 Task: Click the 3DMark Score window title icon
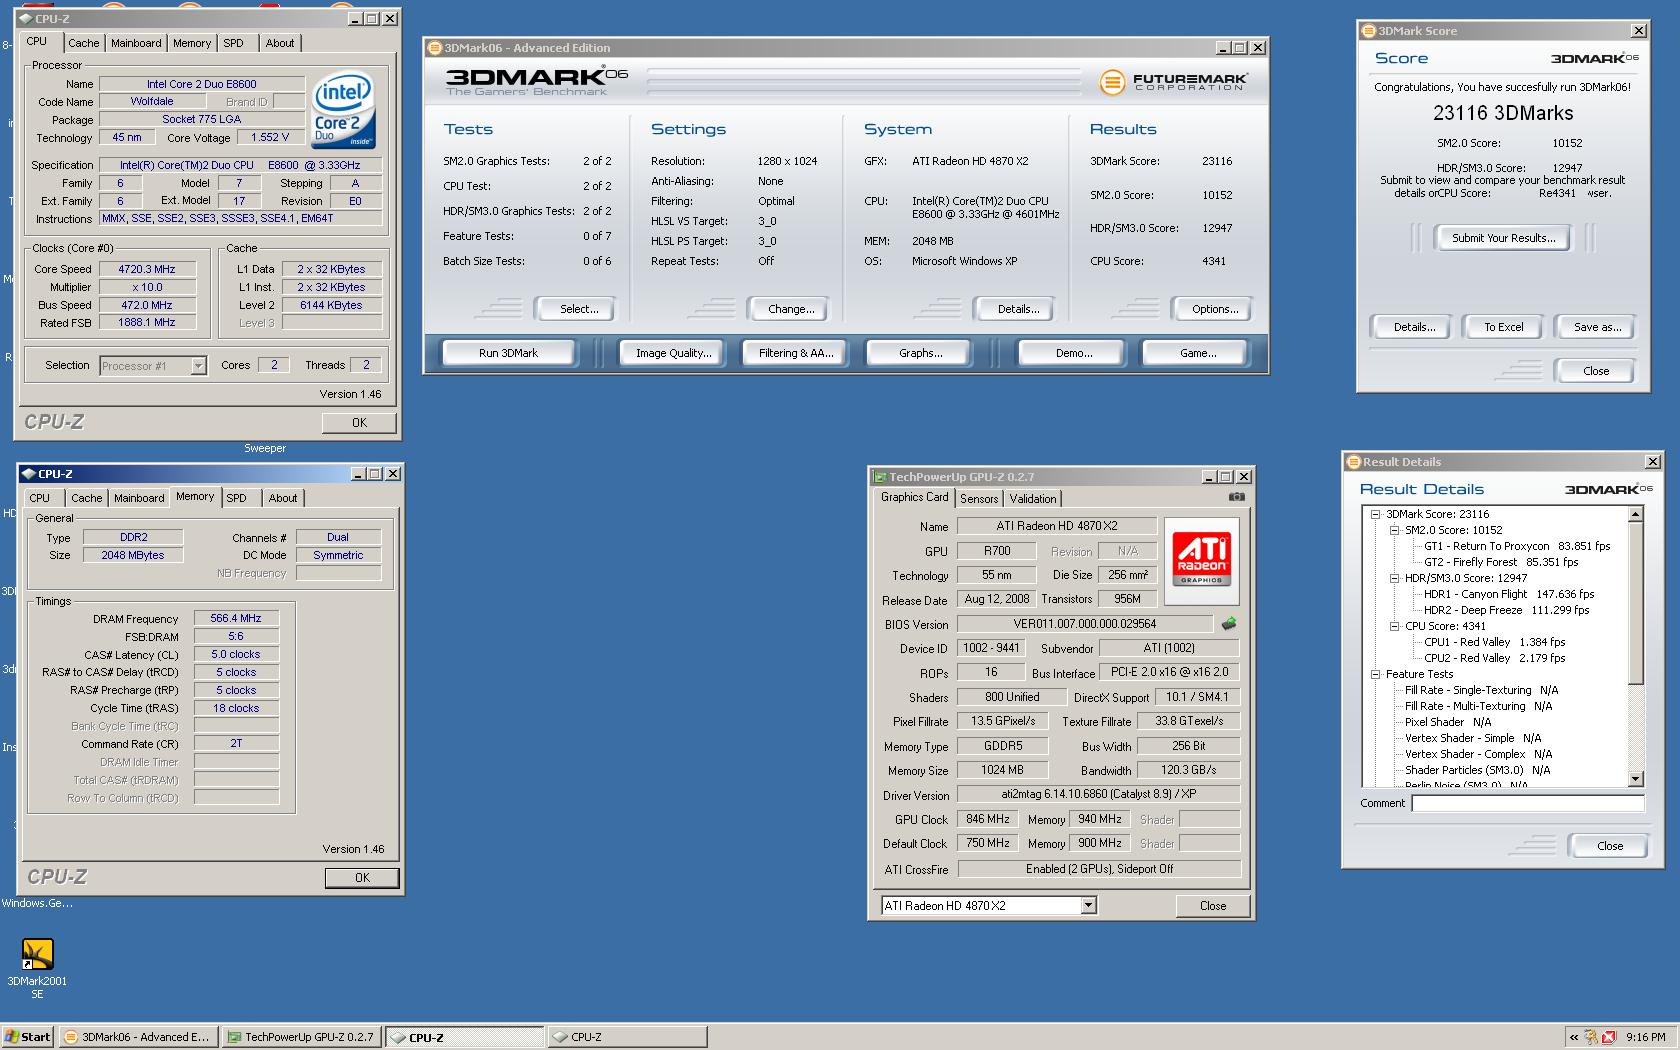[1369, 30]
